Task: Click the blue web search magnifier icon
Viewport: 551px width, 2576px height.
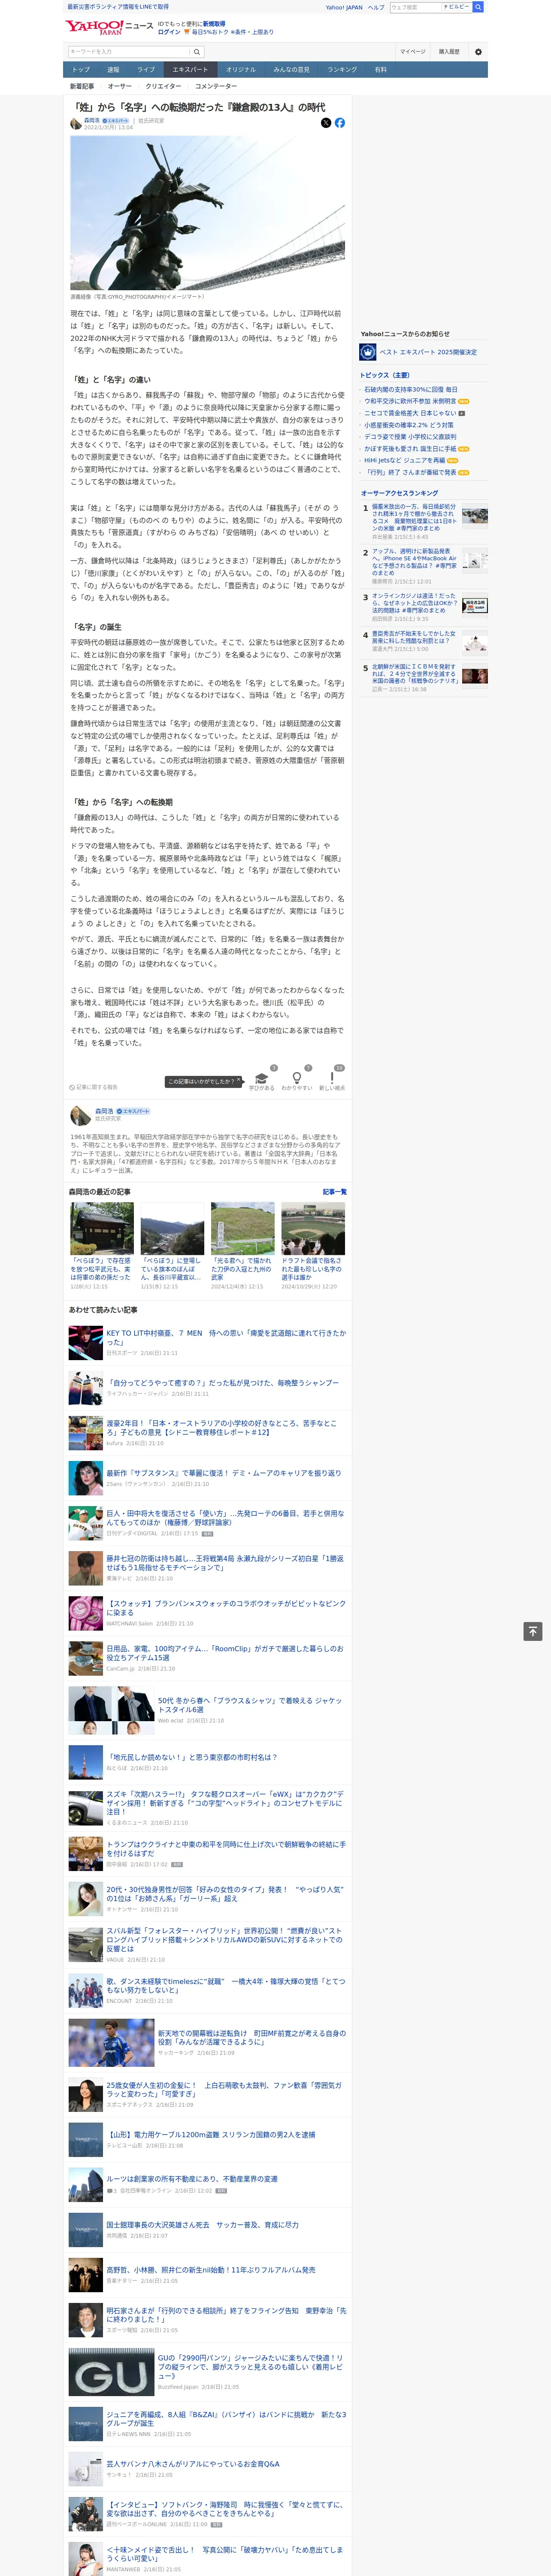Action: pyautogui.click(x=478, y=7)
